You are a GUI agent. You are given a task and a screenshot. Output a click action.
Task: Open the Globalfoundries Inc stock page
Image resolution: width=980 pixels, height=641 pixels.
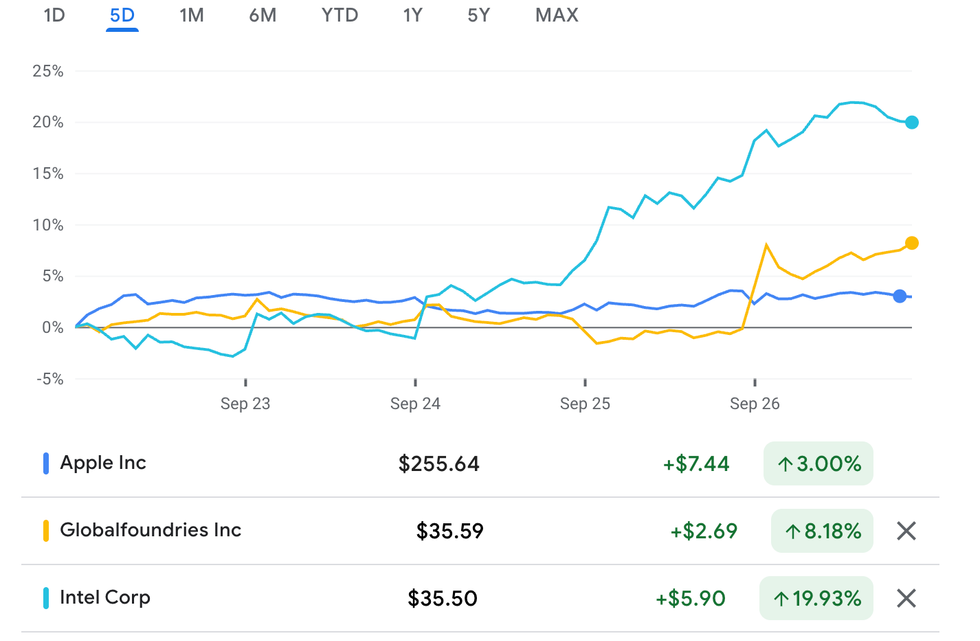[150, 530]
